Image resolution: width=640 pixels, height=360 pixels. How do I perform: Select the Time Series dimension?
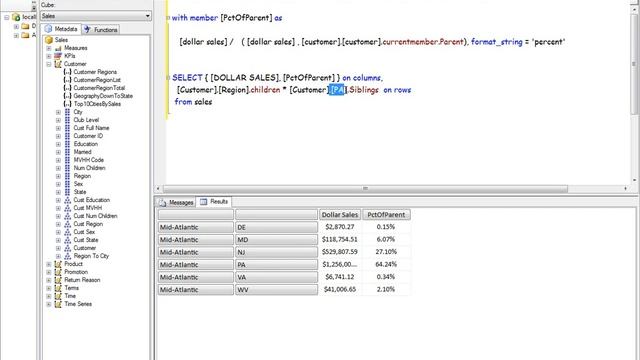coord(78,304)
